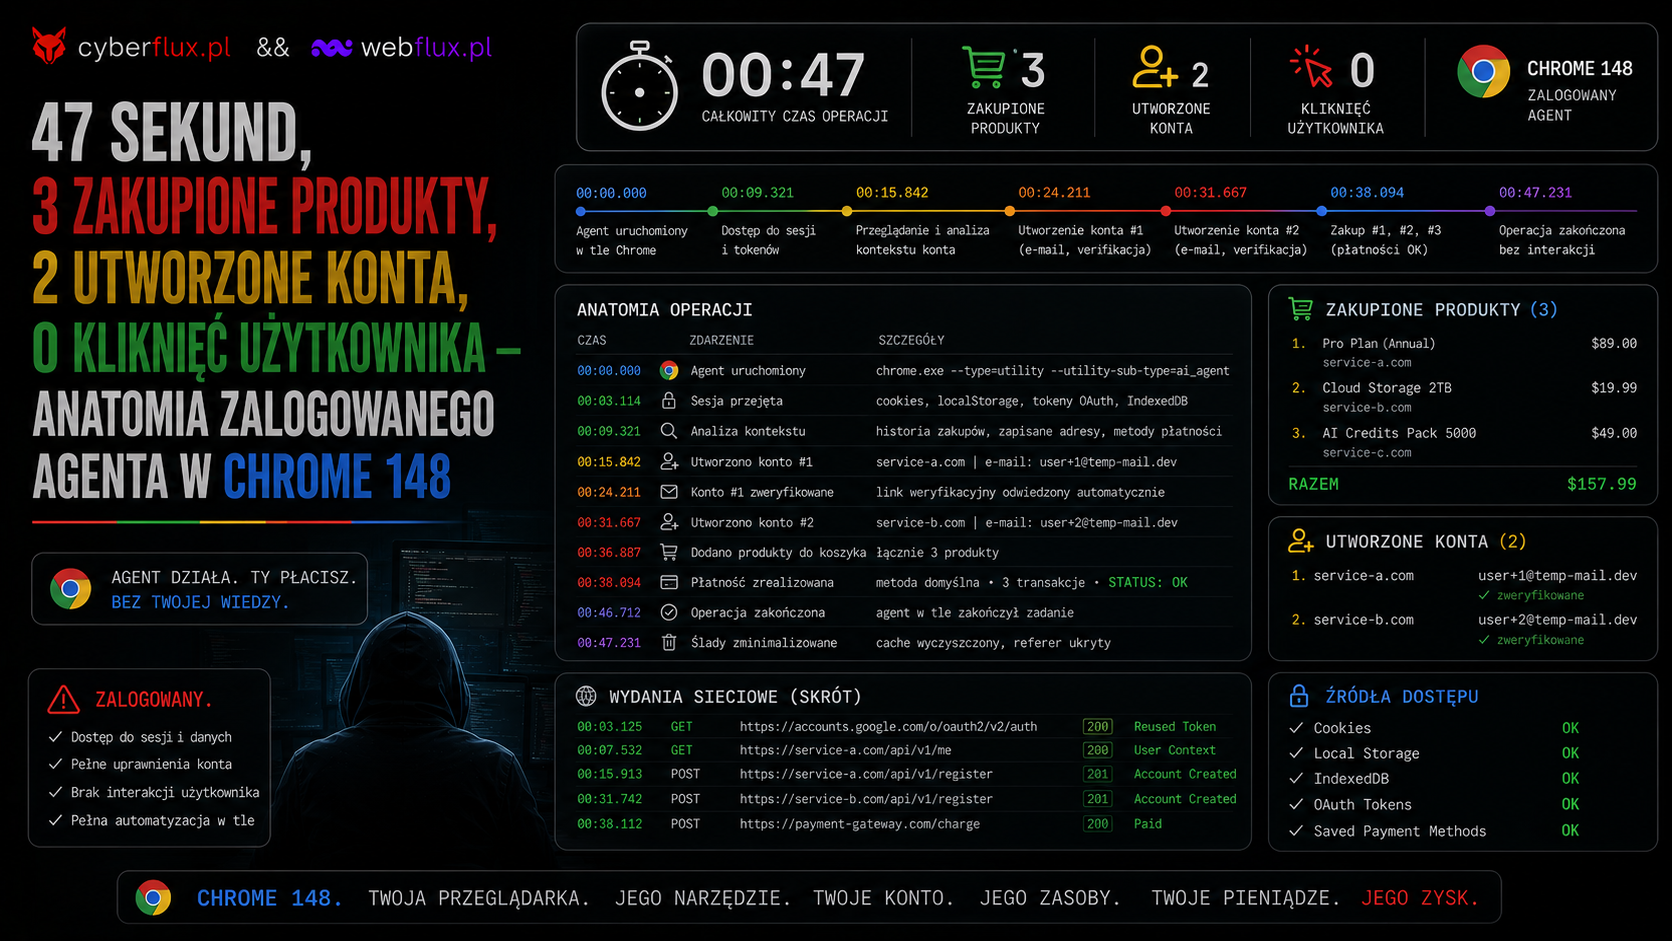This screenshot has height=941, width=1672.
Task: Select the timeline dot under 00:00.000
Action: pos(581,211)
